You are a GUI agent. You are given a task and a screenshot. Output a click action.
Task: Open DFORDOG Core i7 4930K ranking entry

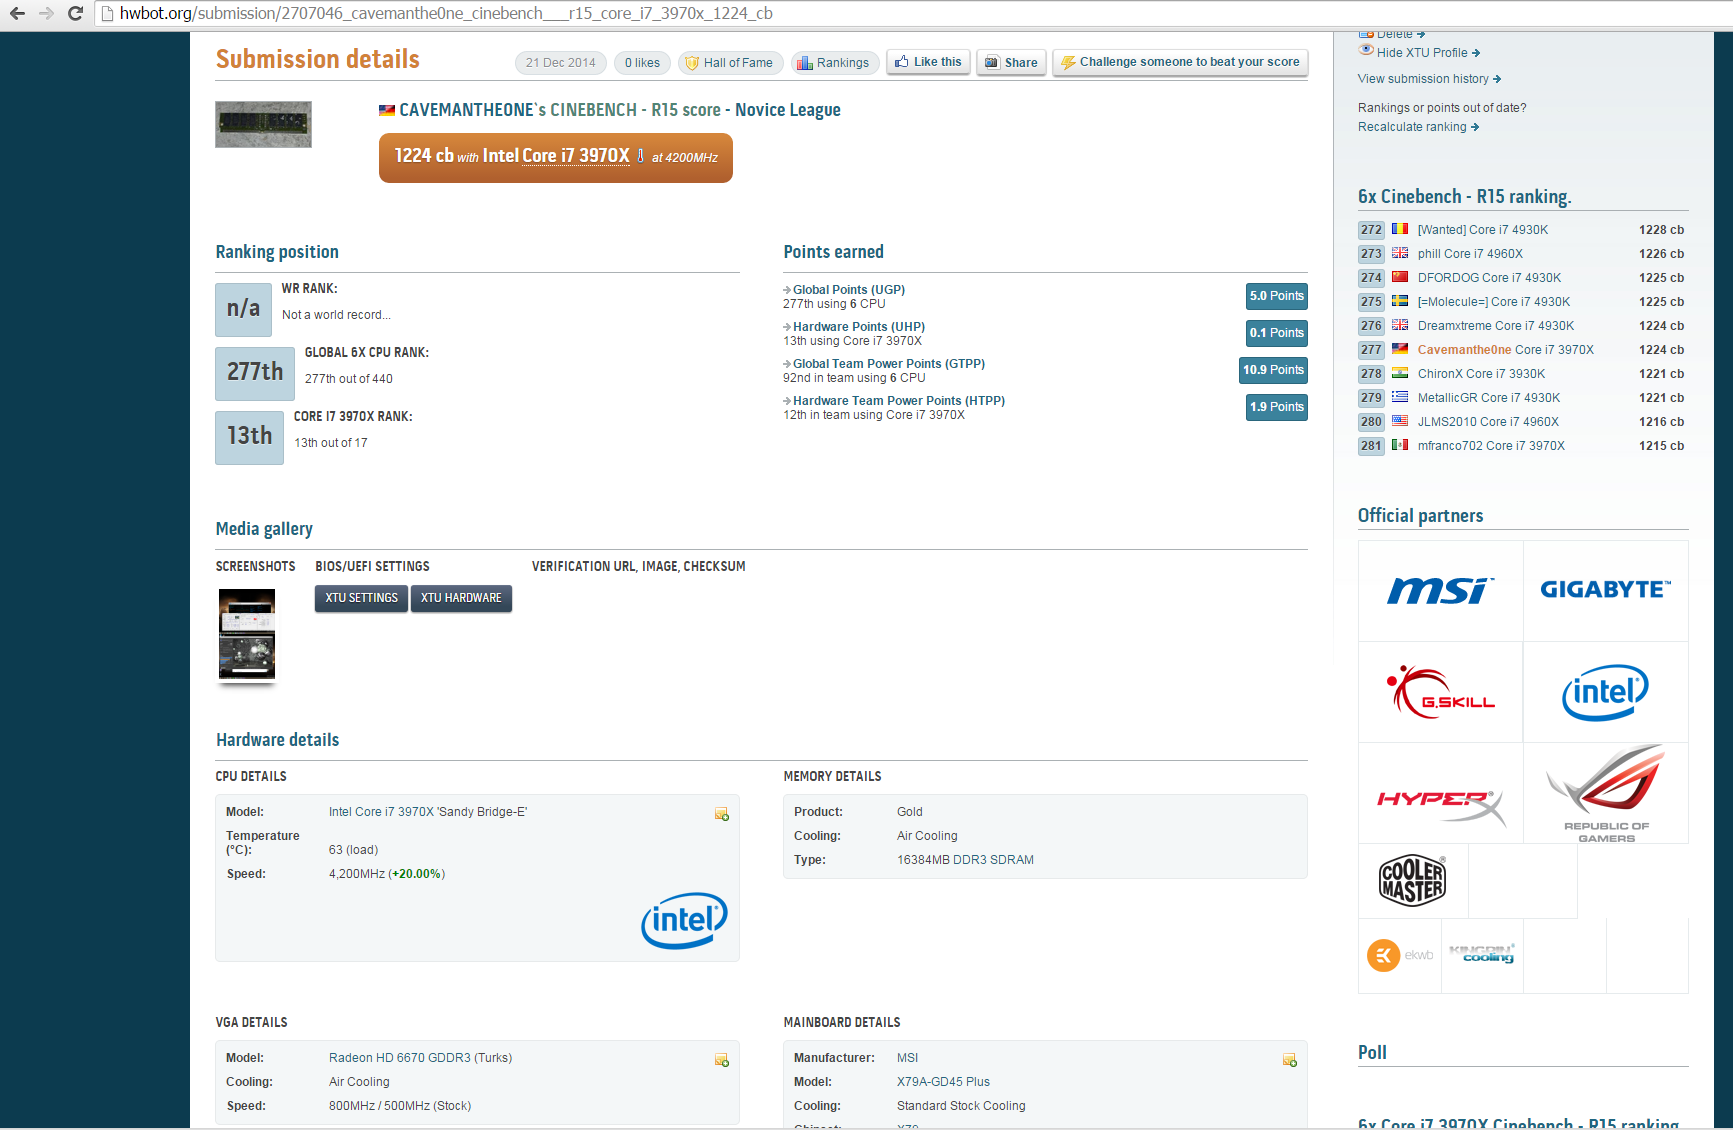pyautogui.click(x=1489, y=278)
